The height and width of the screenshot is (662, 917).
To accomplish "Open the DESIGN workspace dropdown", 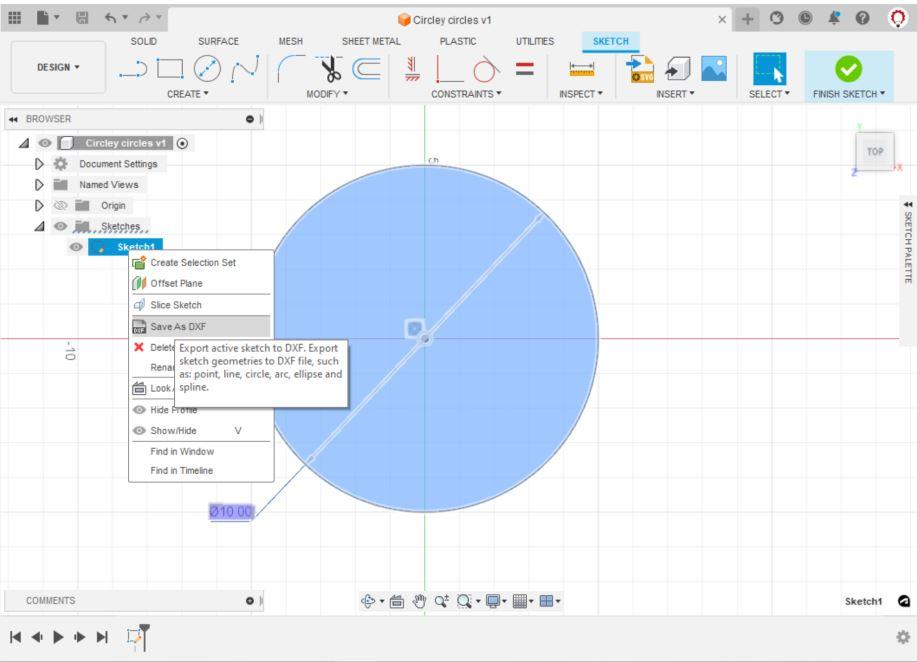I will coord(58,67).
